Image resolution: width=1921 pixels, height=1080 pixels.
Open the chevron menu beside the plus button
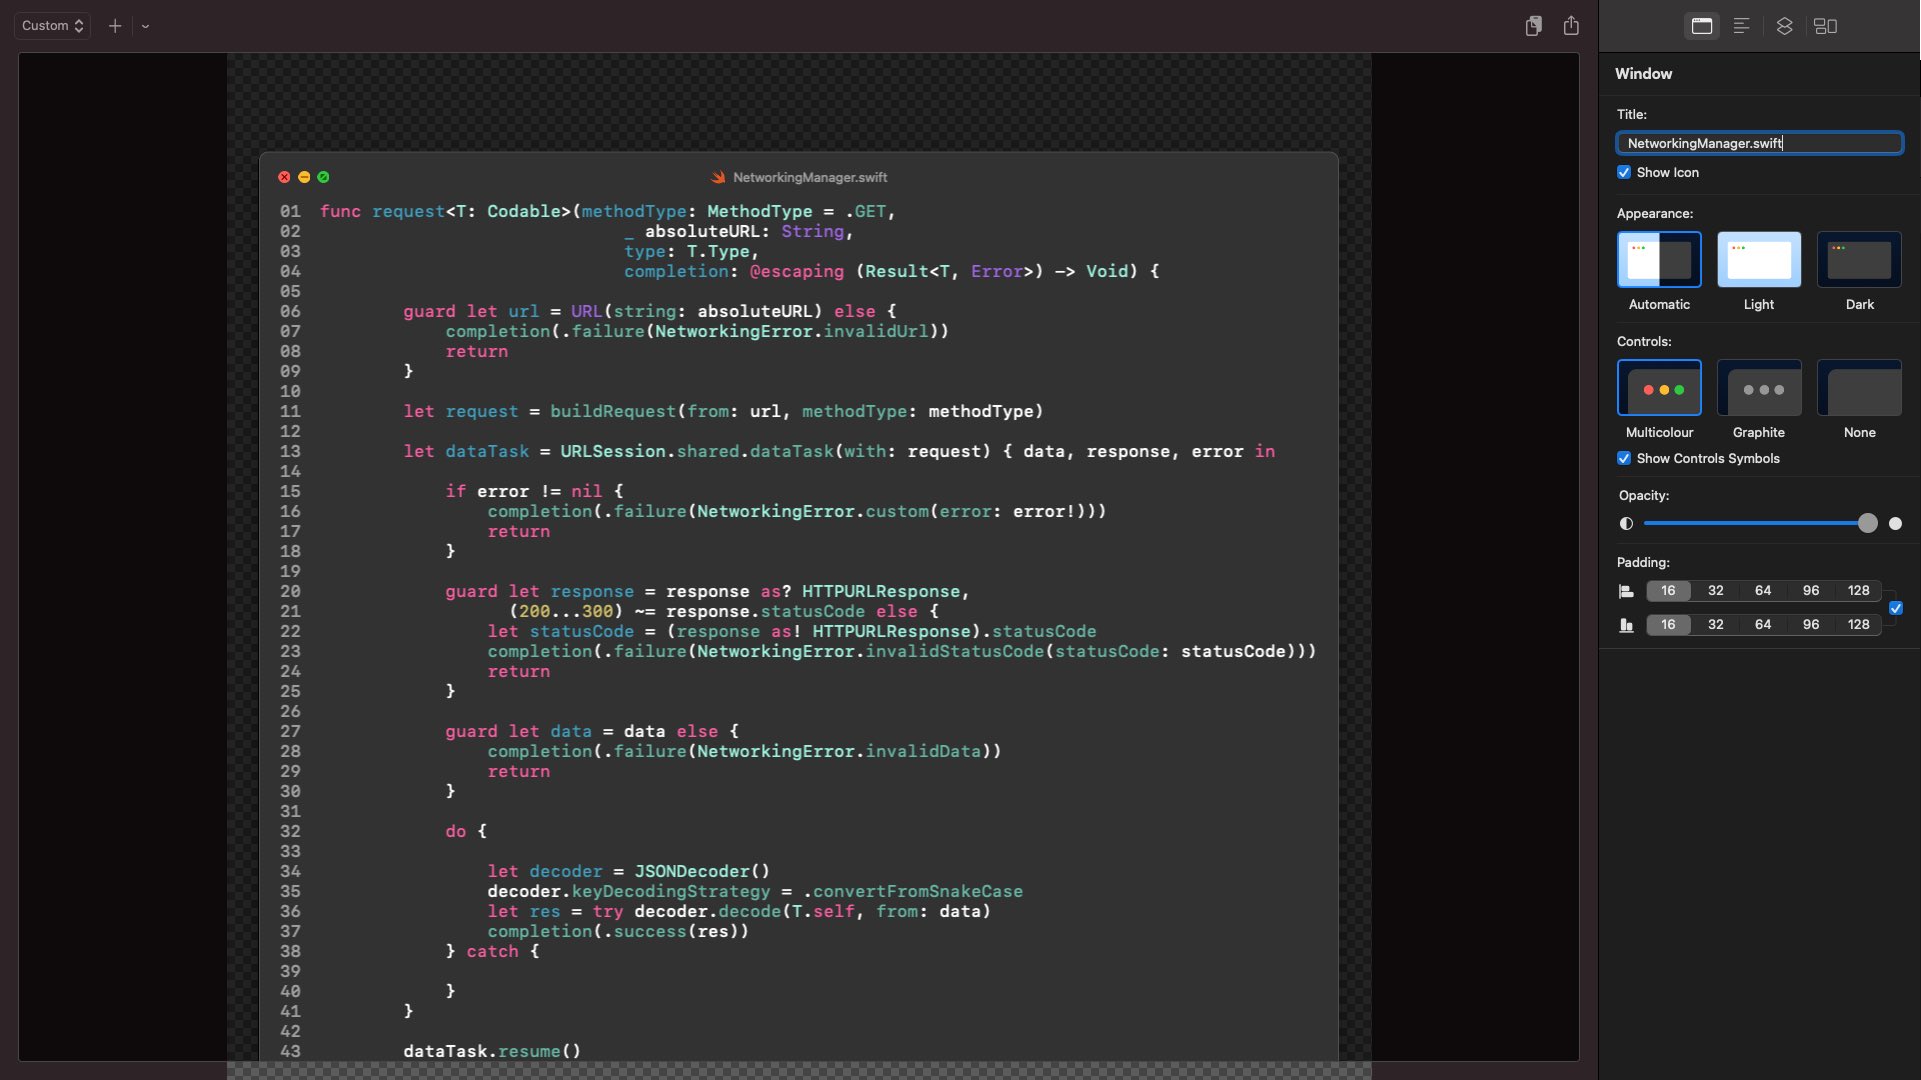146,26
